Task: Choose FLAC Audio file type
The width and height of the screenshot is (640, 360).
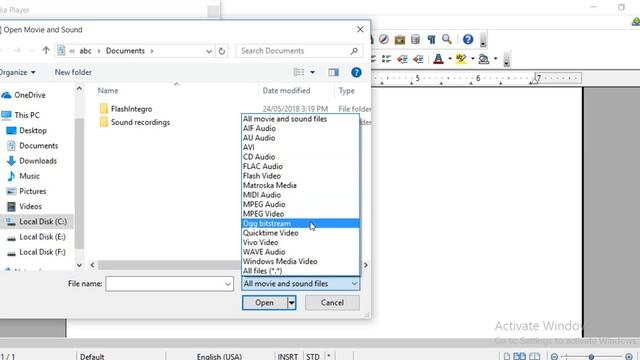Action: 300,166
